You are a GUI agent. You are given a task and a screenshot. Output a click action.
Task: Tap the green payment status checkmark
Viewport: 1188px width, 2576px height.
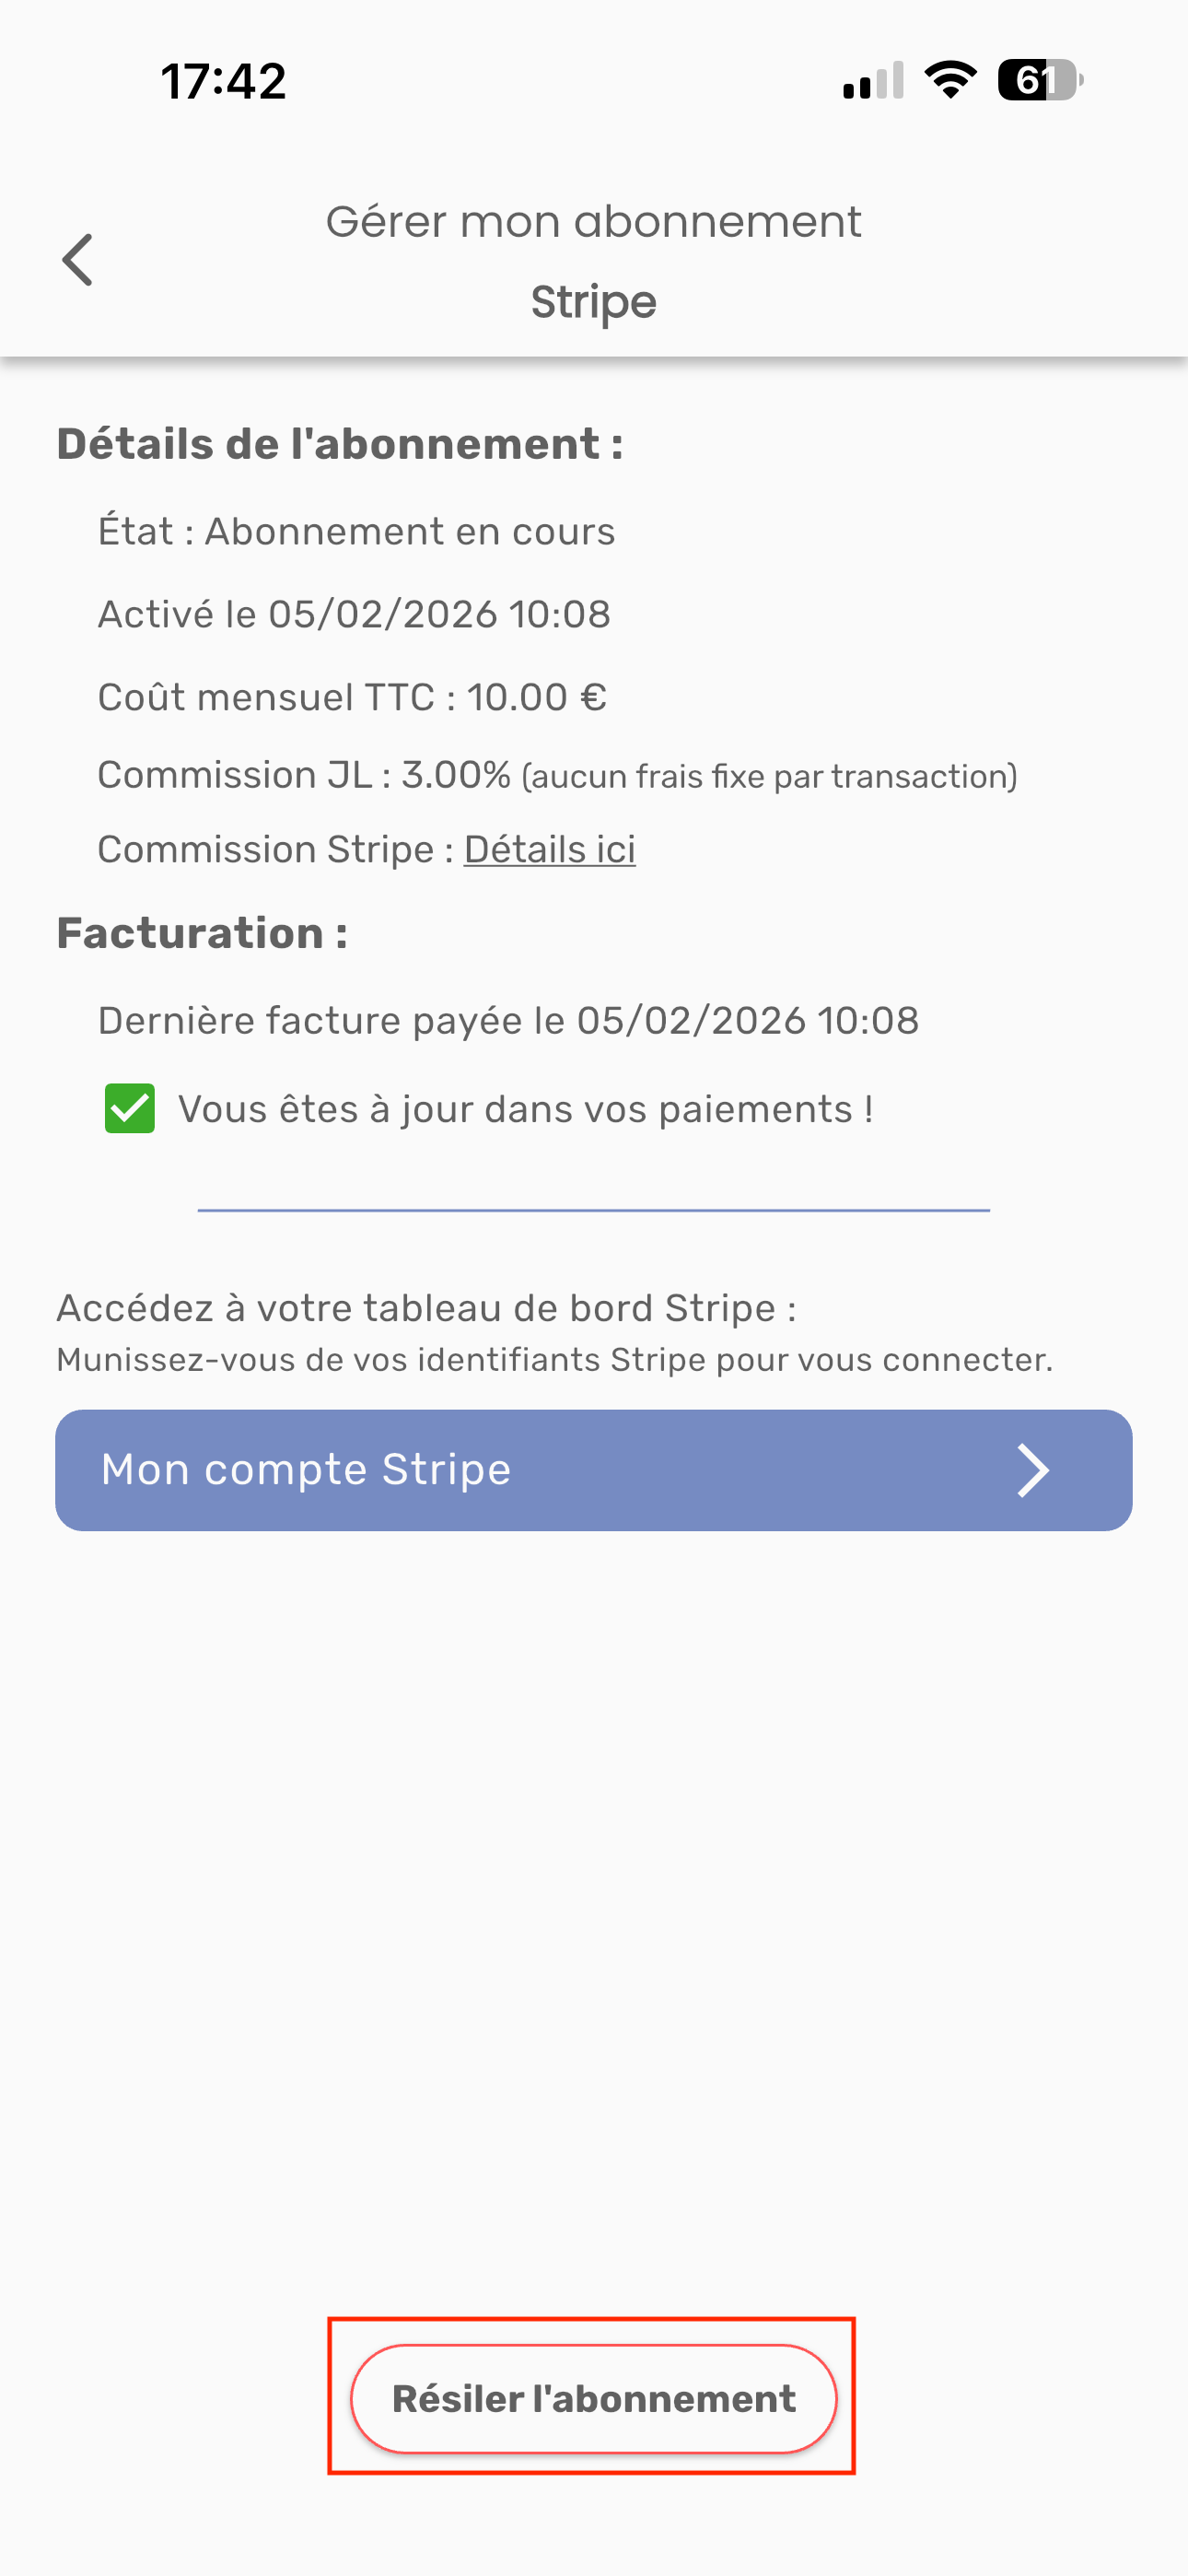(x=130, y=1108)
